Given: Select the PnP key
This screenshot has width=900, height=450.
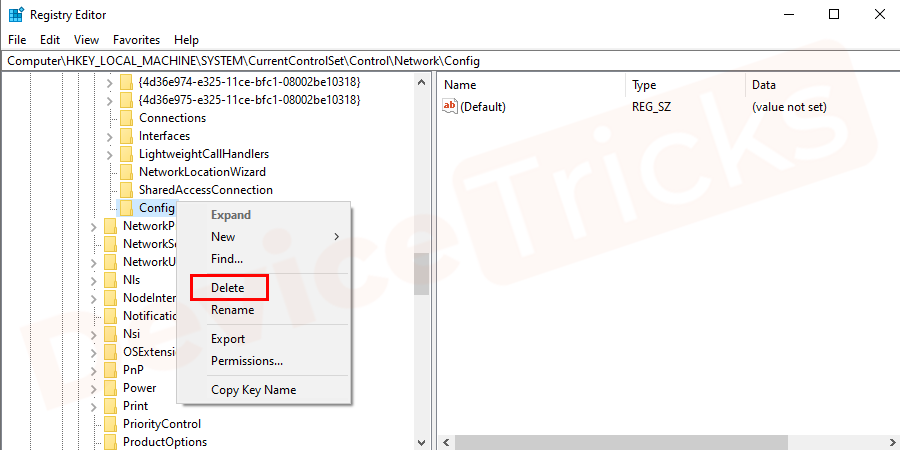Looking at the screenshot, I should click(133, 370).
